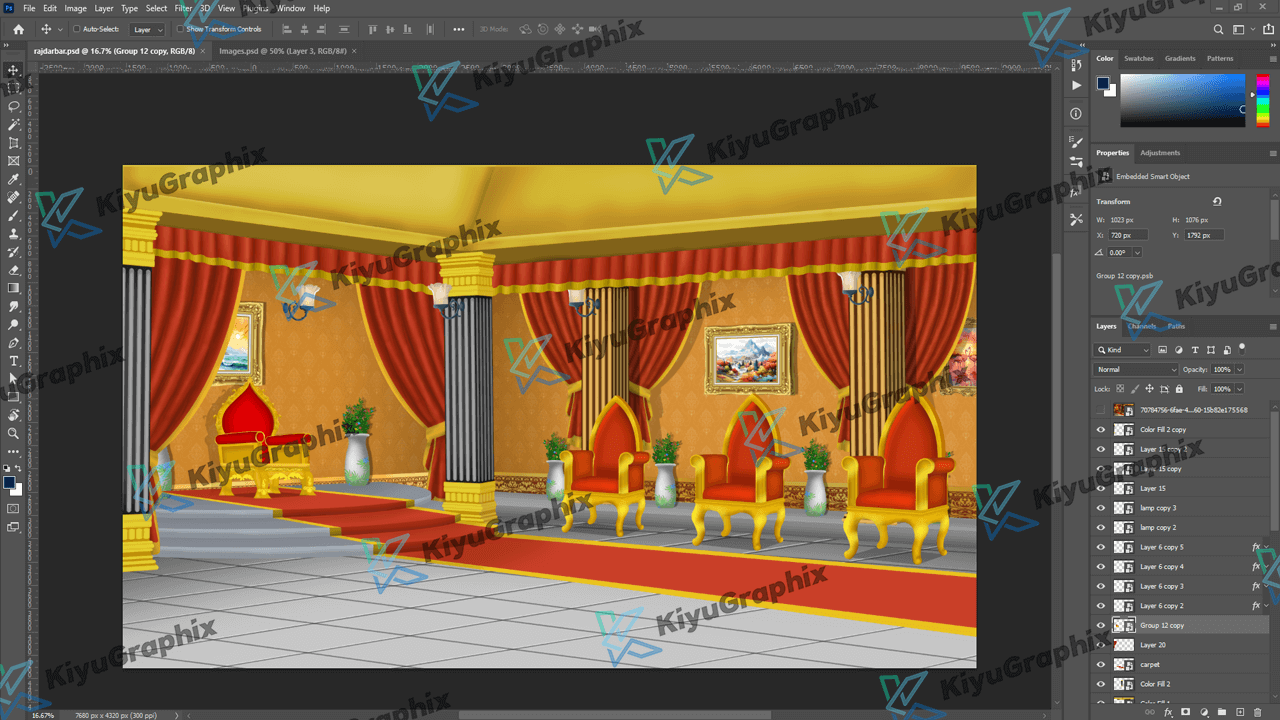The height and width of the screenshot is (720, 1280).
Task: Check Show Transform Controls
Action: 181,29
